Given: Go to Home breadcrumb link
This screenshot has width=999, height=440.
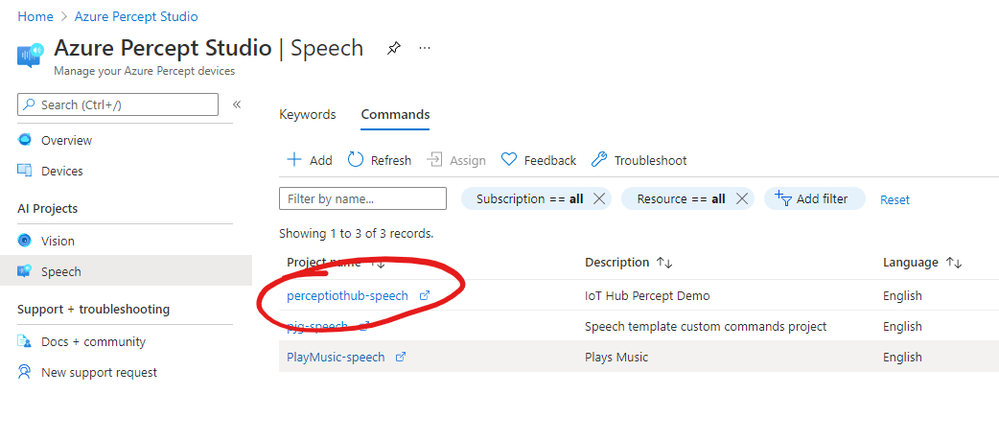Looking at the screenshot, I should pos(35,17).
